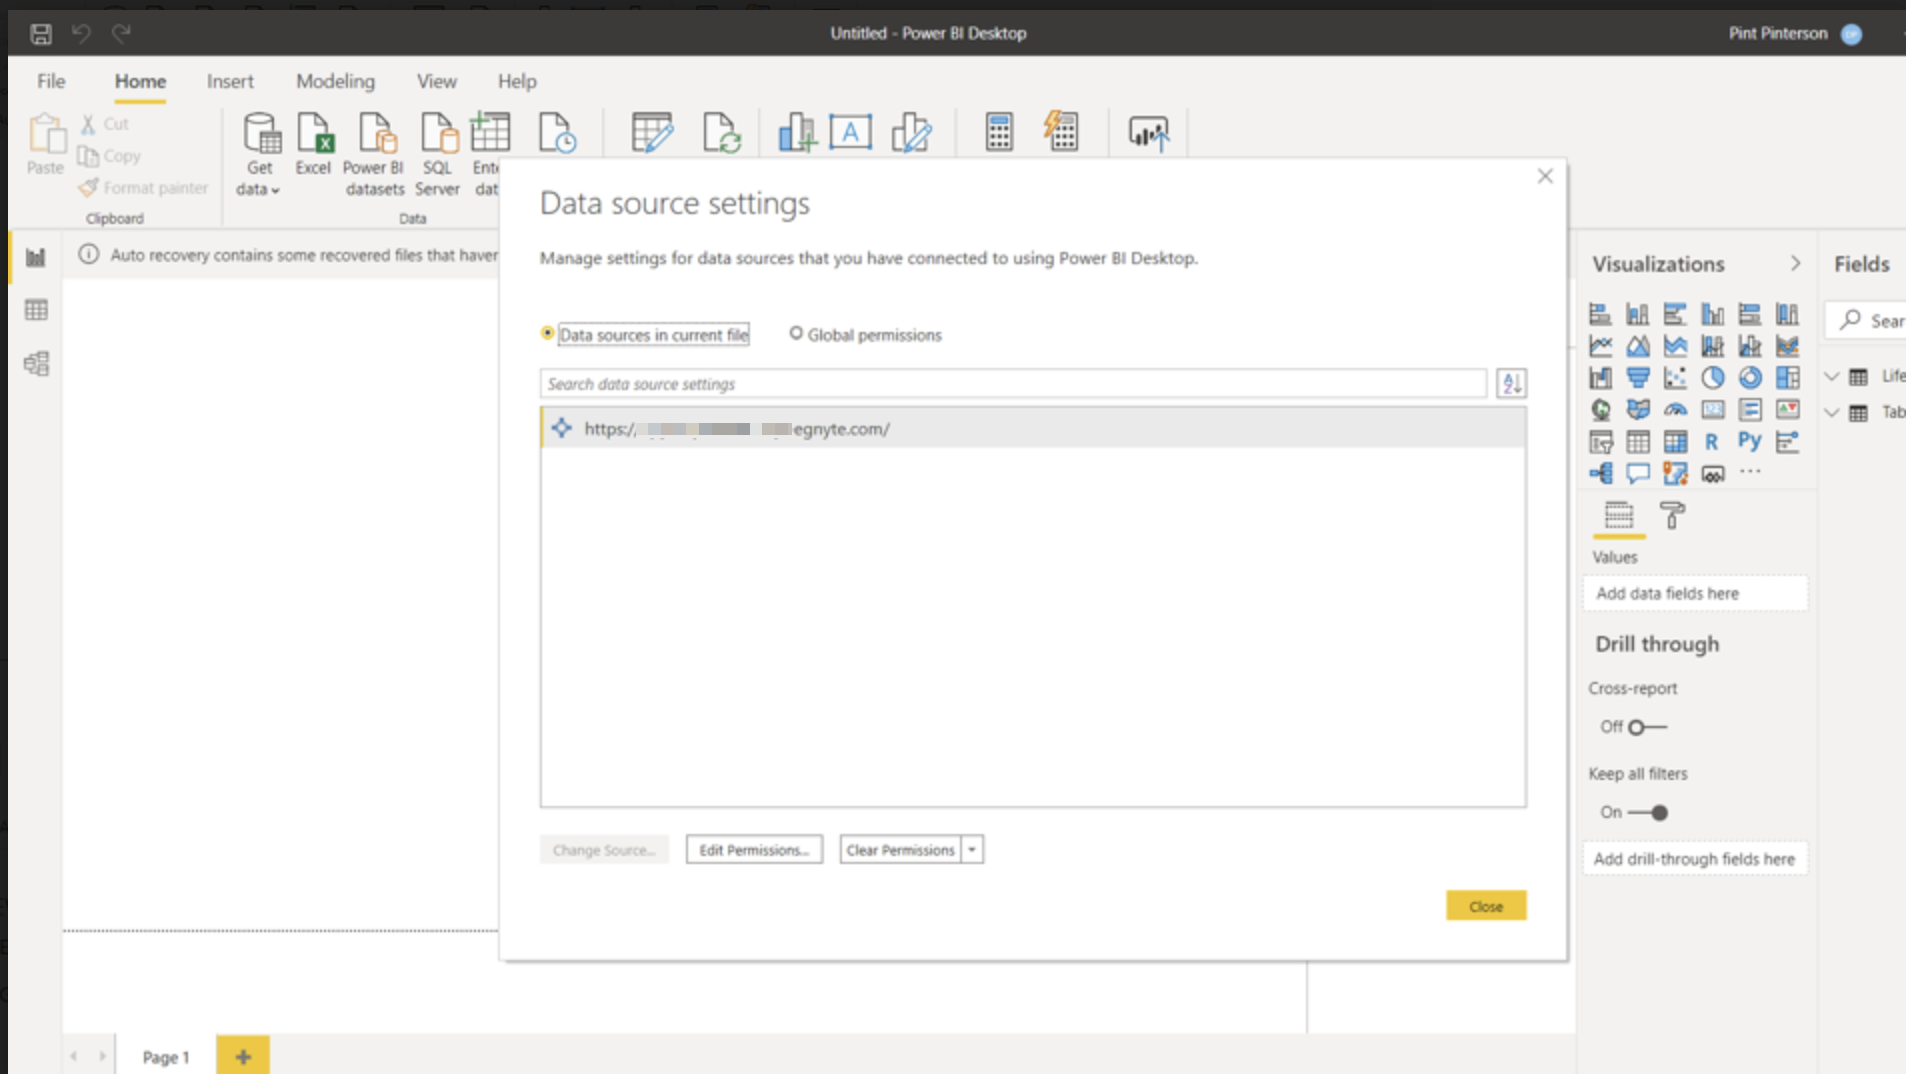Click the Fields search box

click(x=1866, y=320)
